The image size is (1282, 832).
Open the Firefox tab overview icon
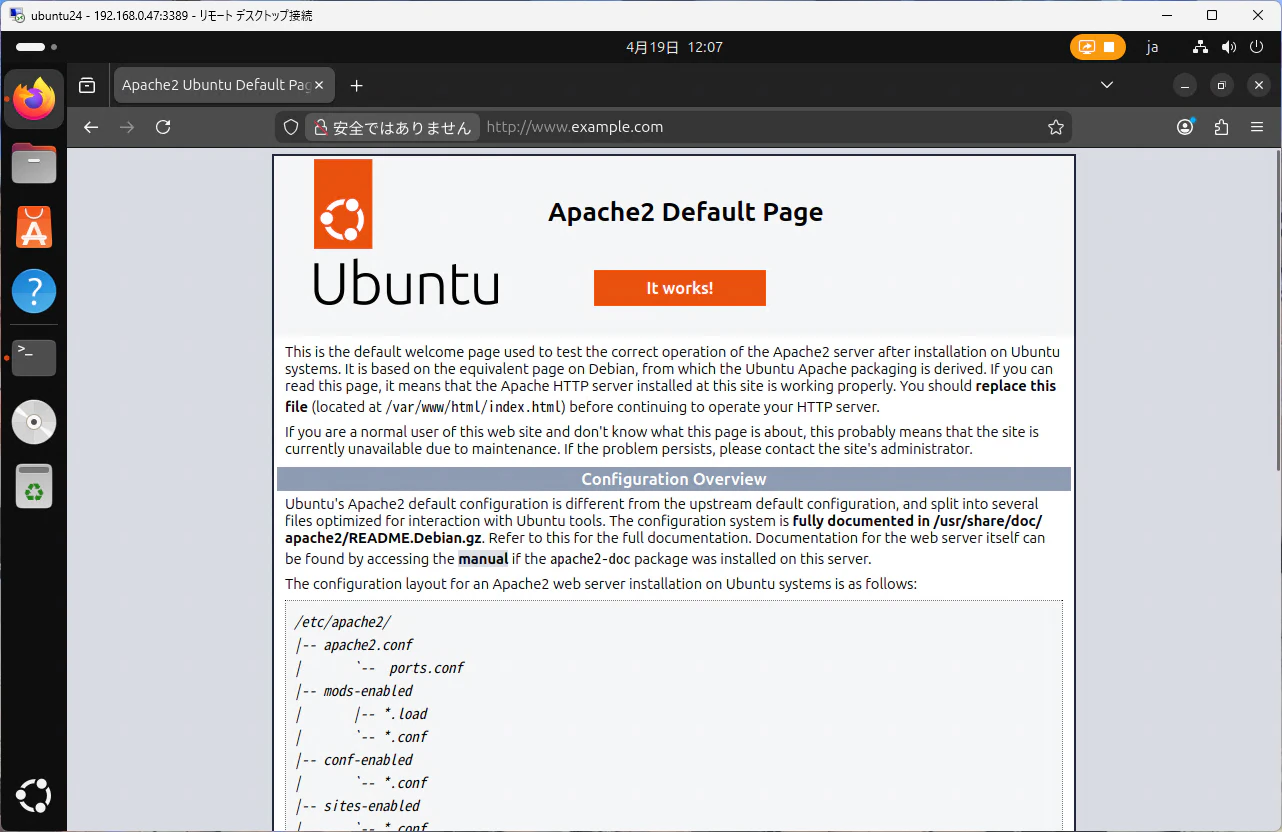pyautogui.click(x=87, y=85)
